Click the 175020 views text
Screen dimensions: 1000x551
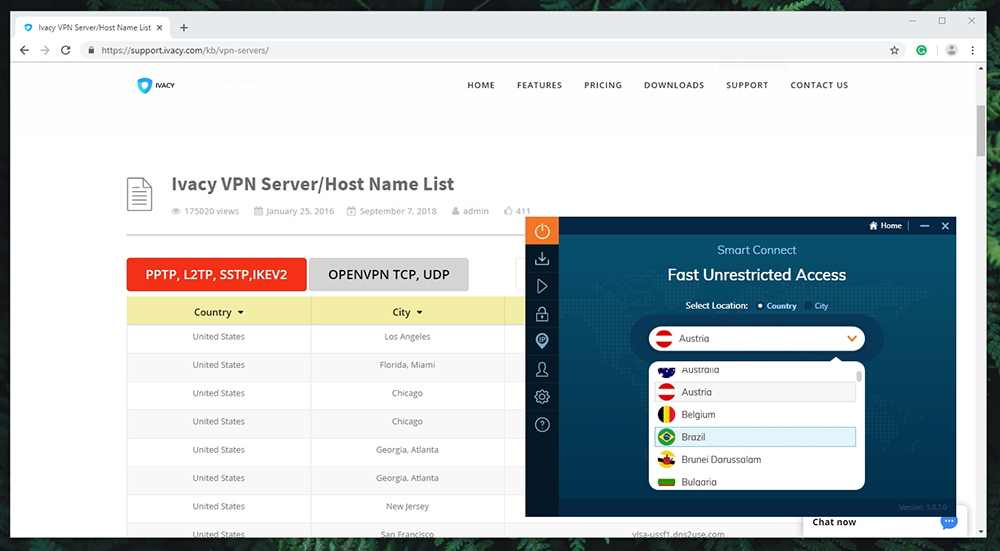pyautogui.click(x=211, y=211)
